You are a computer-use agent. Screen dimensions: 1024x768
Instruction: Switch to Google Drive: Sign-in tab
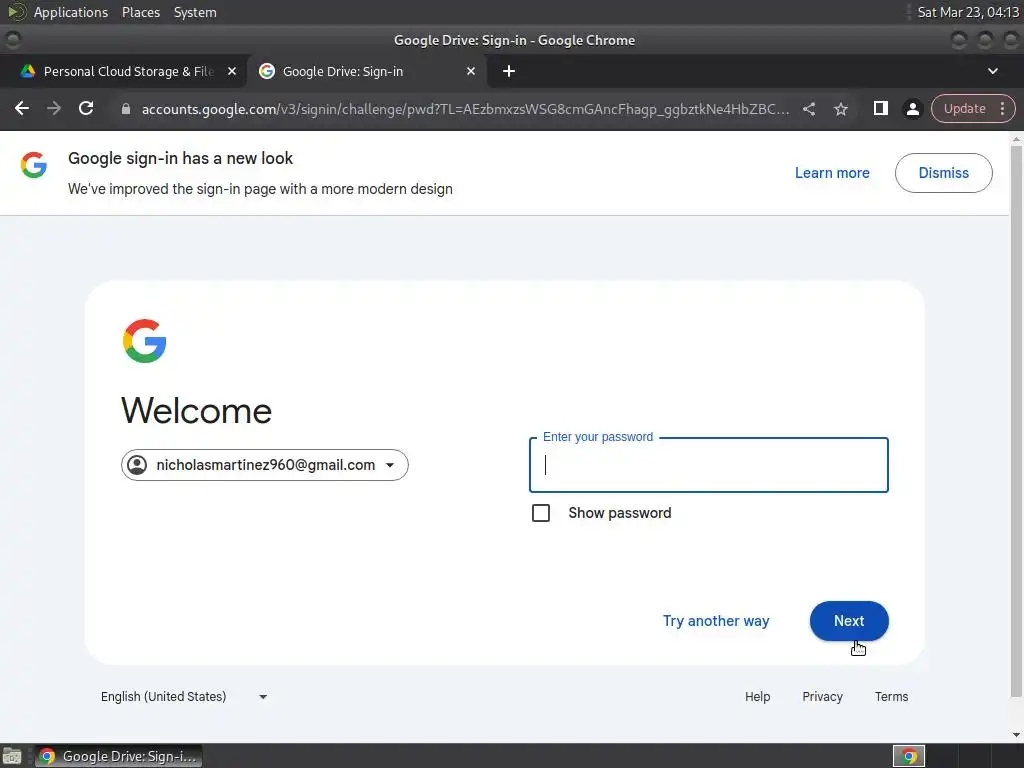366,71
